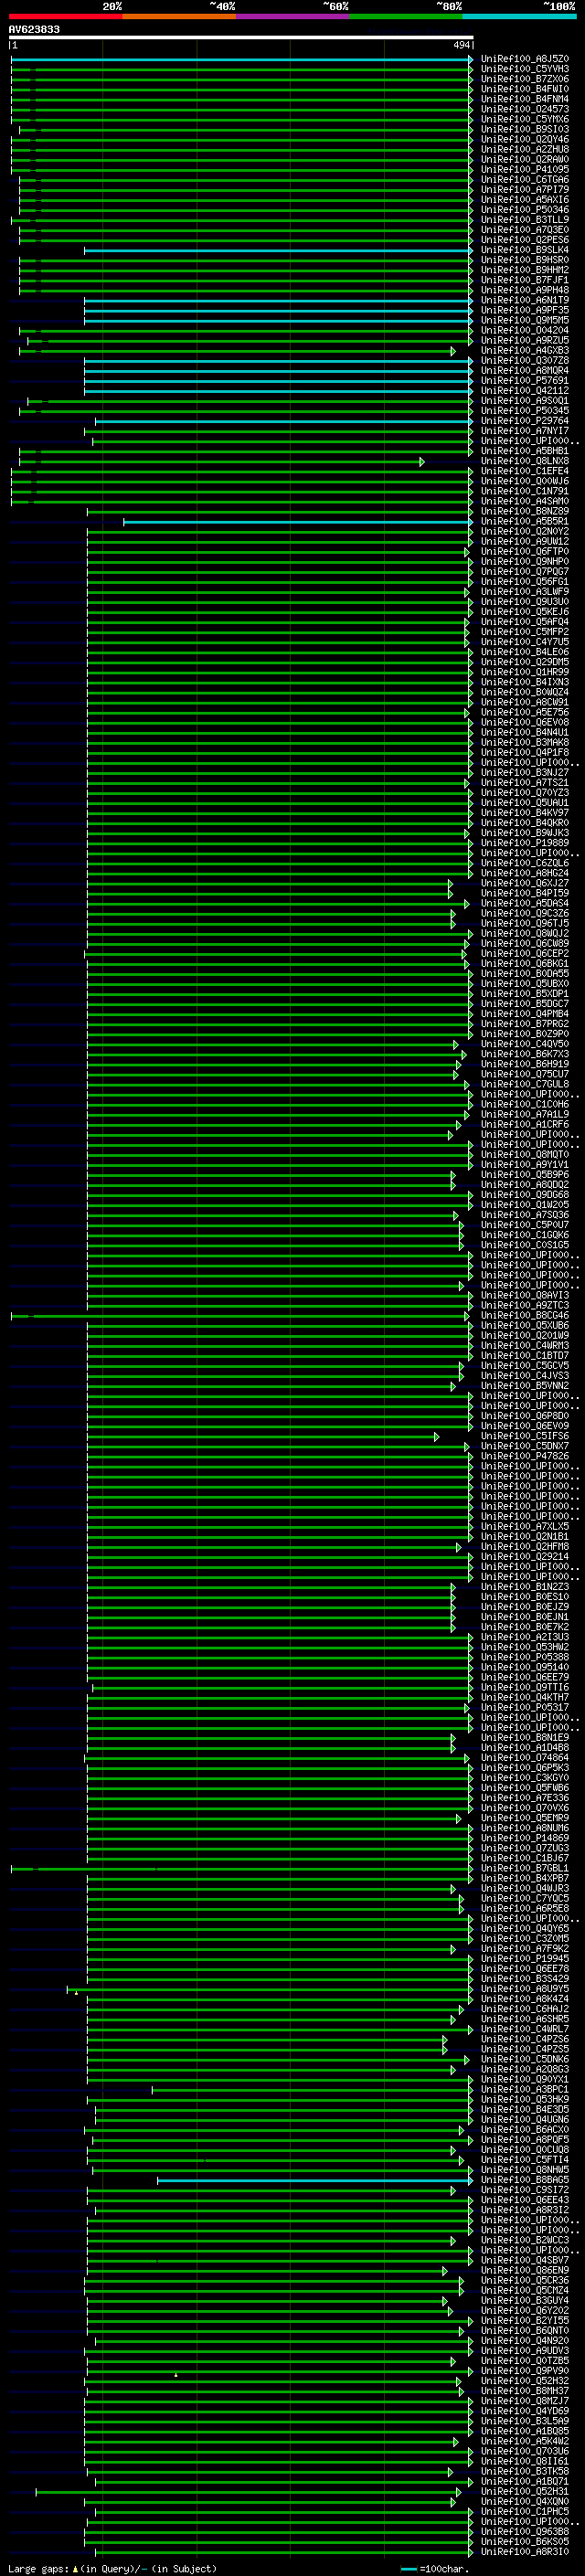Image resolution: width=585 pixels, height=2576 pixels.
Task: Select label UniRef100_B3TLL9
Action: point(525,220)
